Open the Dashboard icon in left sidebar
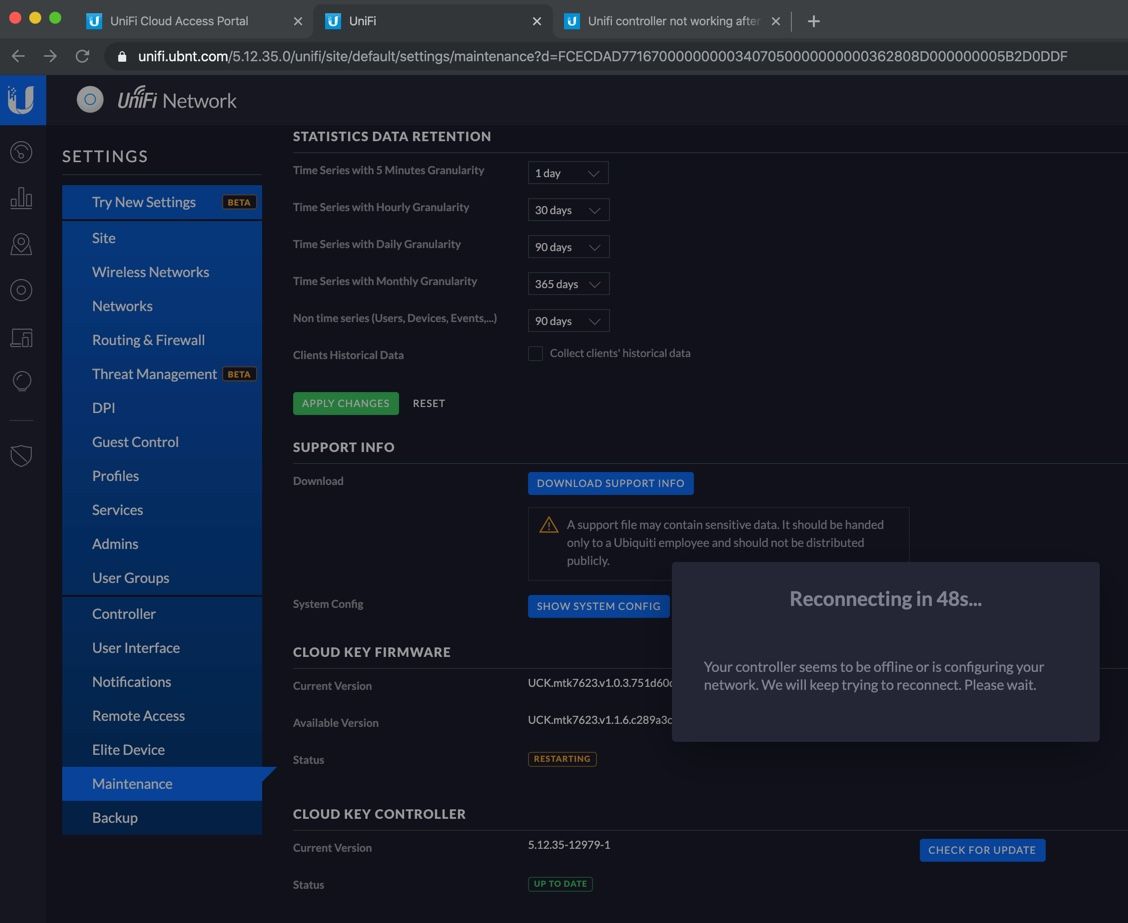1128x923 pixels. (21, 153)
